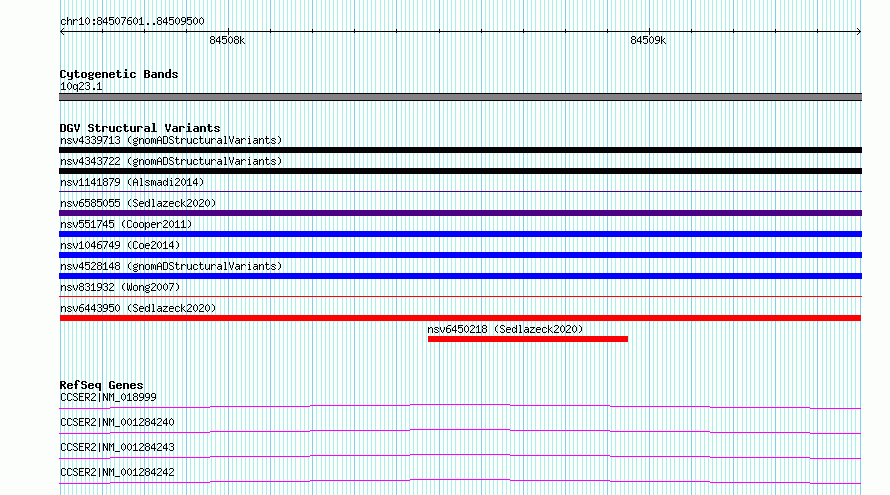
Task: Open transcript CCSER2|NM_001284242 label
Action: pyautogui.click(x=117, y=472)
